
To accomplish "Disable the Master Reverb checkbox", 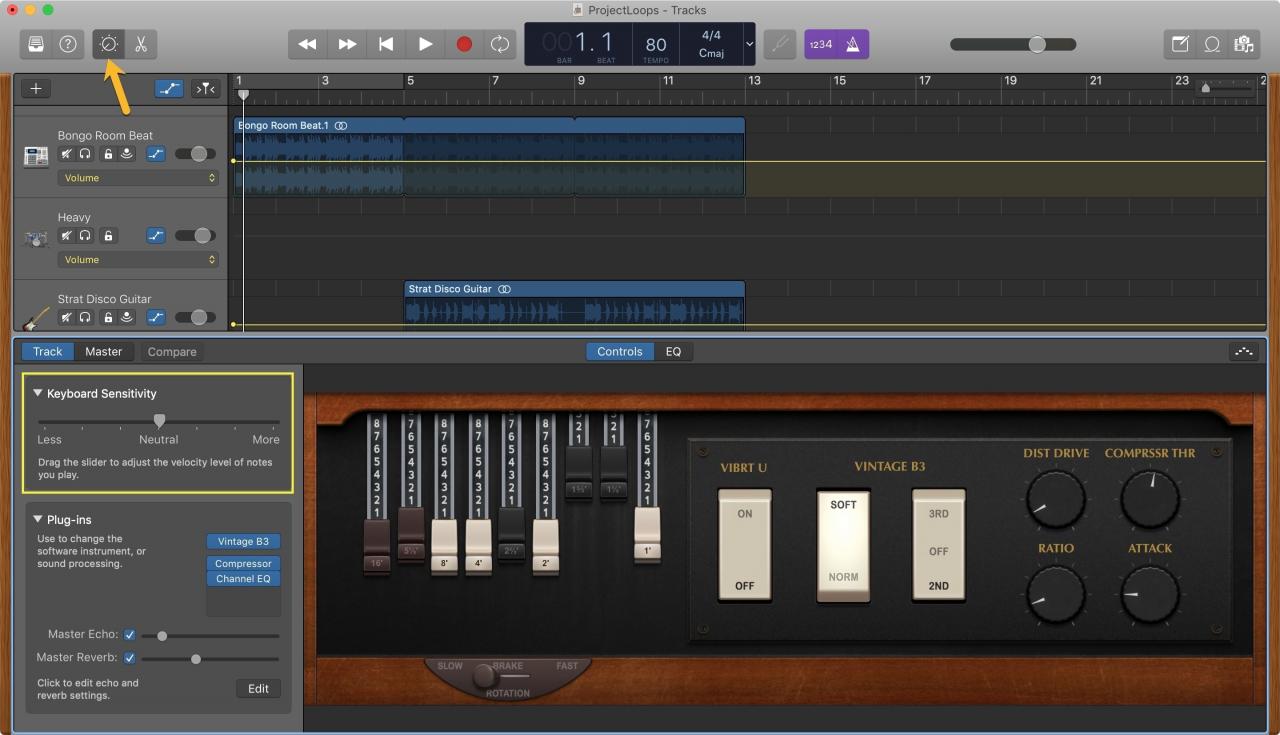I will pos(130,658).
